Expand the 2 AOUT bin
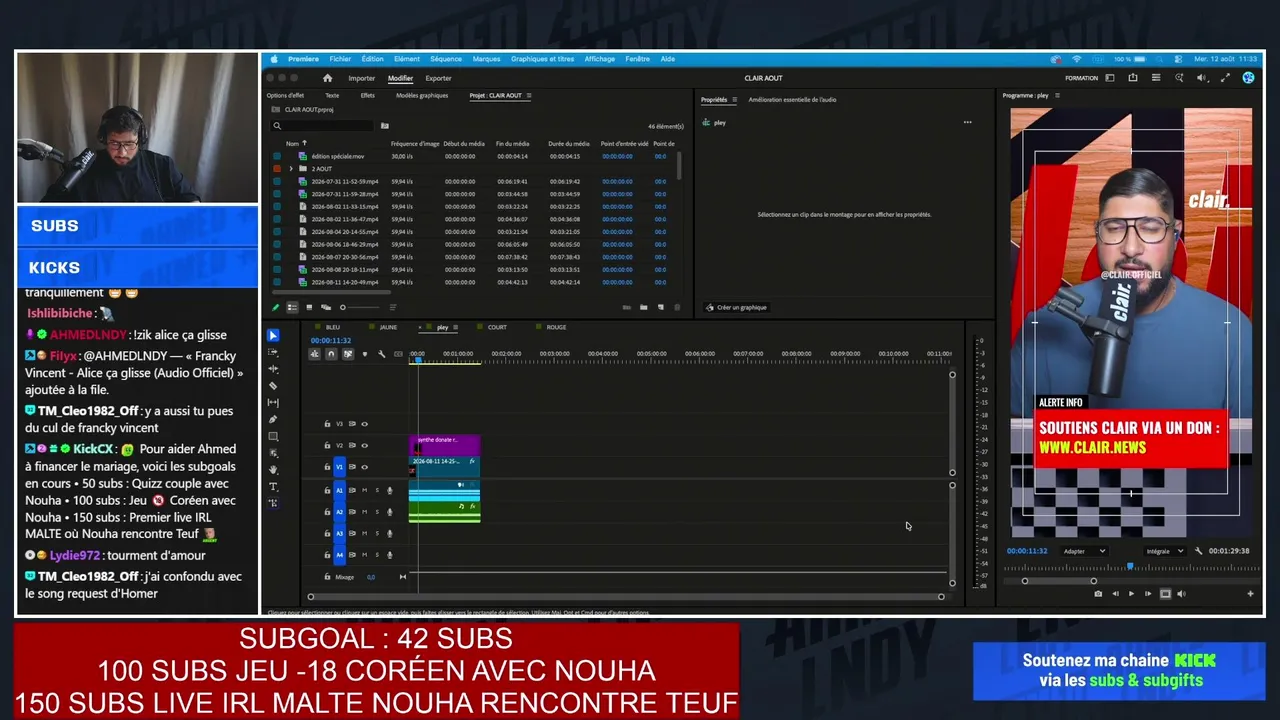The width and height of the screenshot is (1280, 720). coord(291,169)
